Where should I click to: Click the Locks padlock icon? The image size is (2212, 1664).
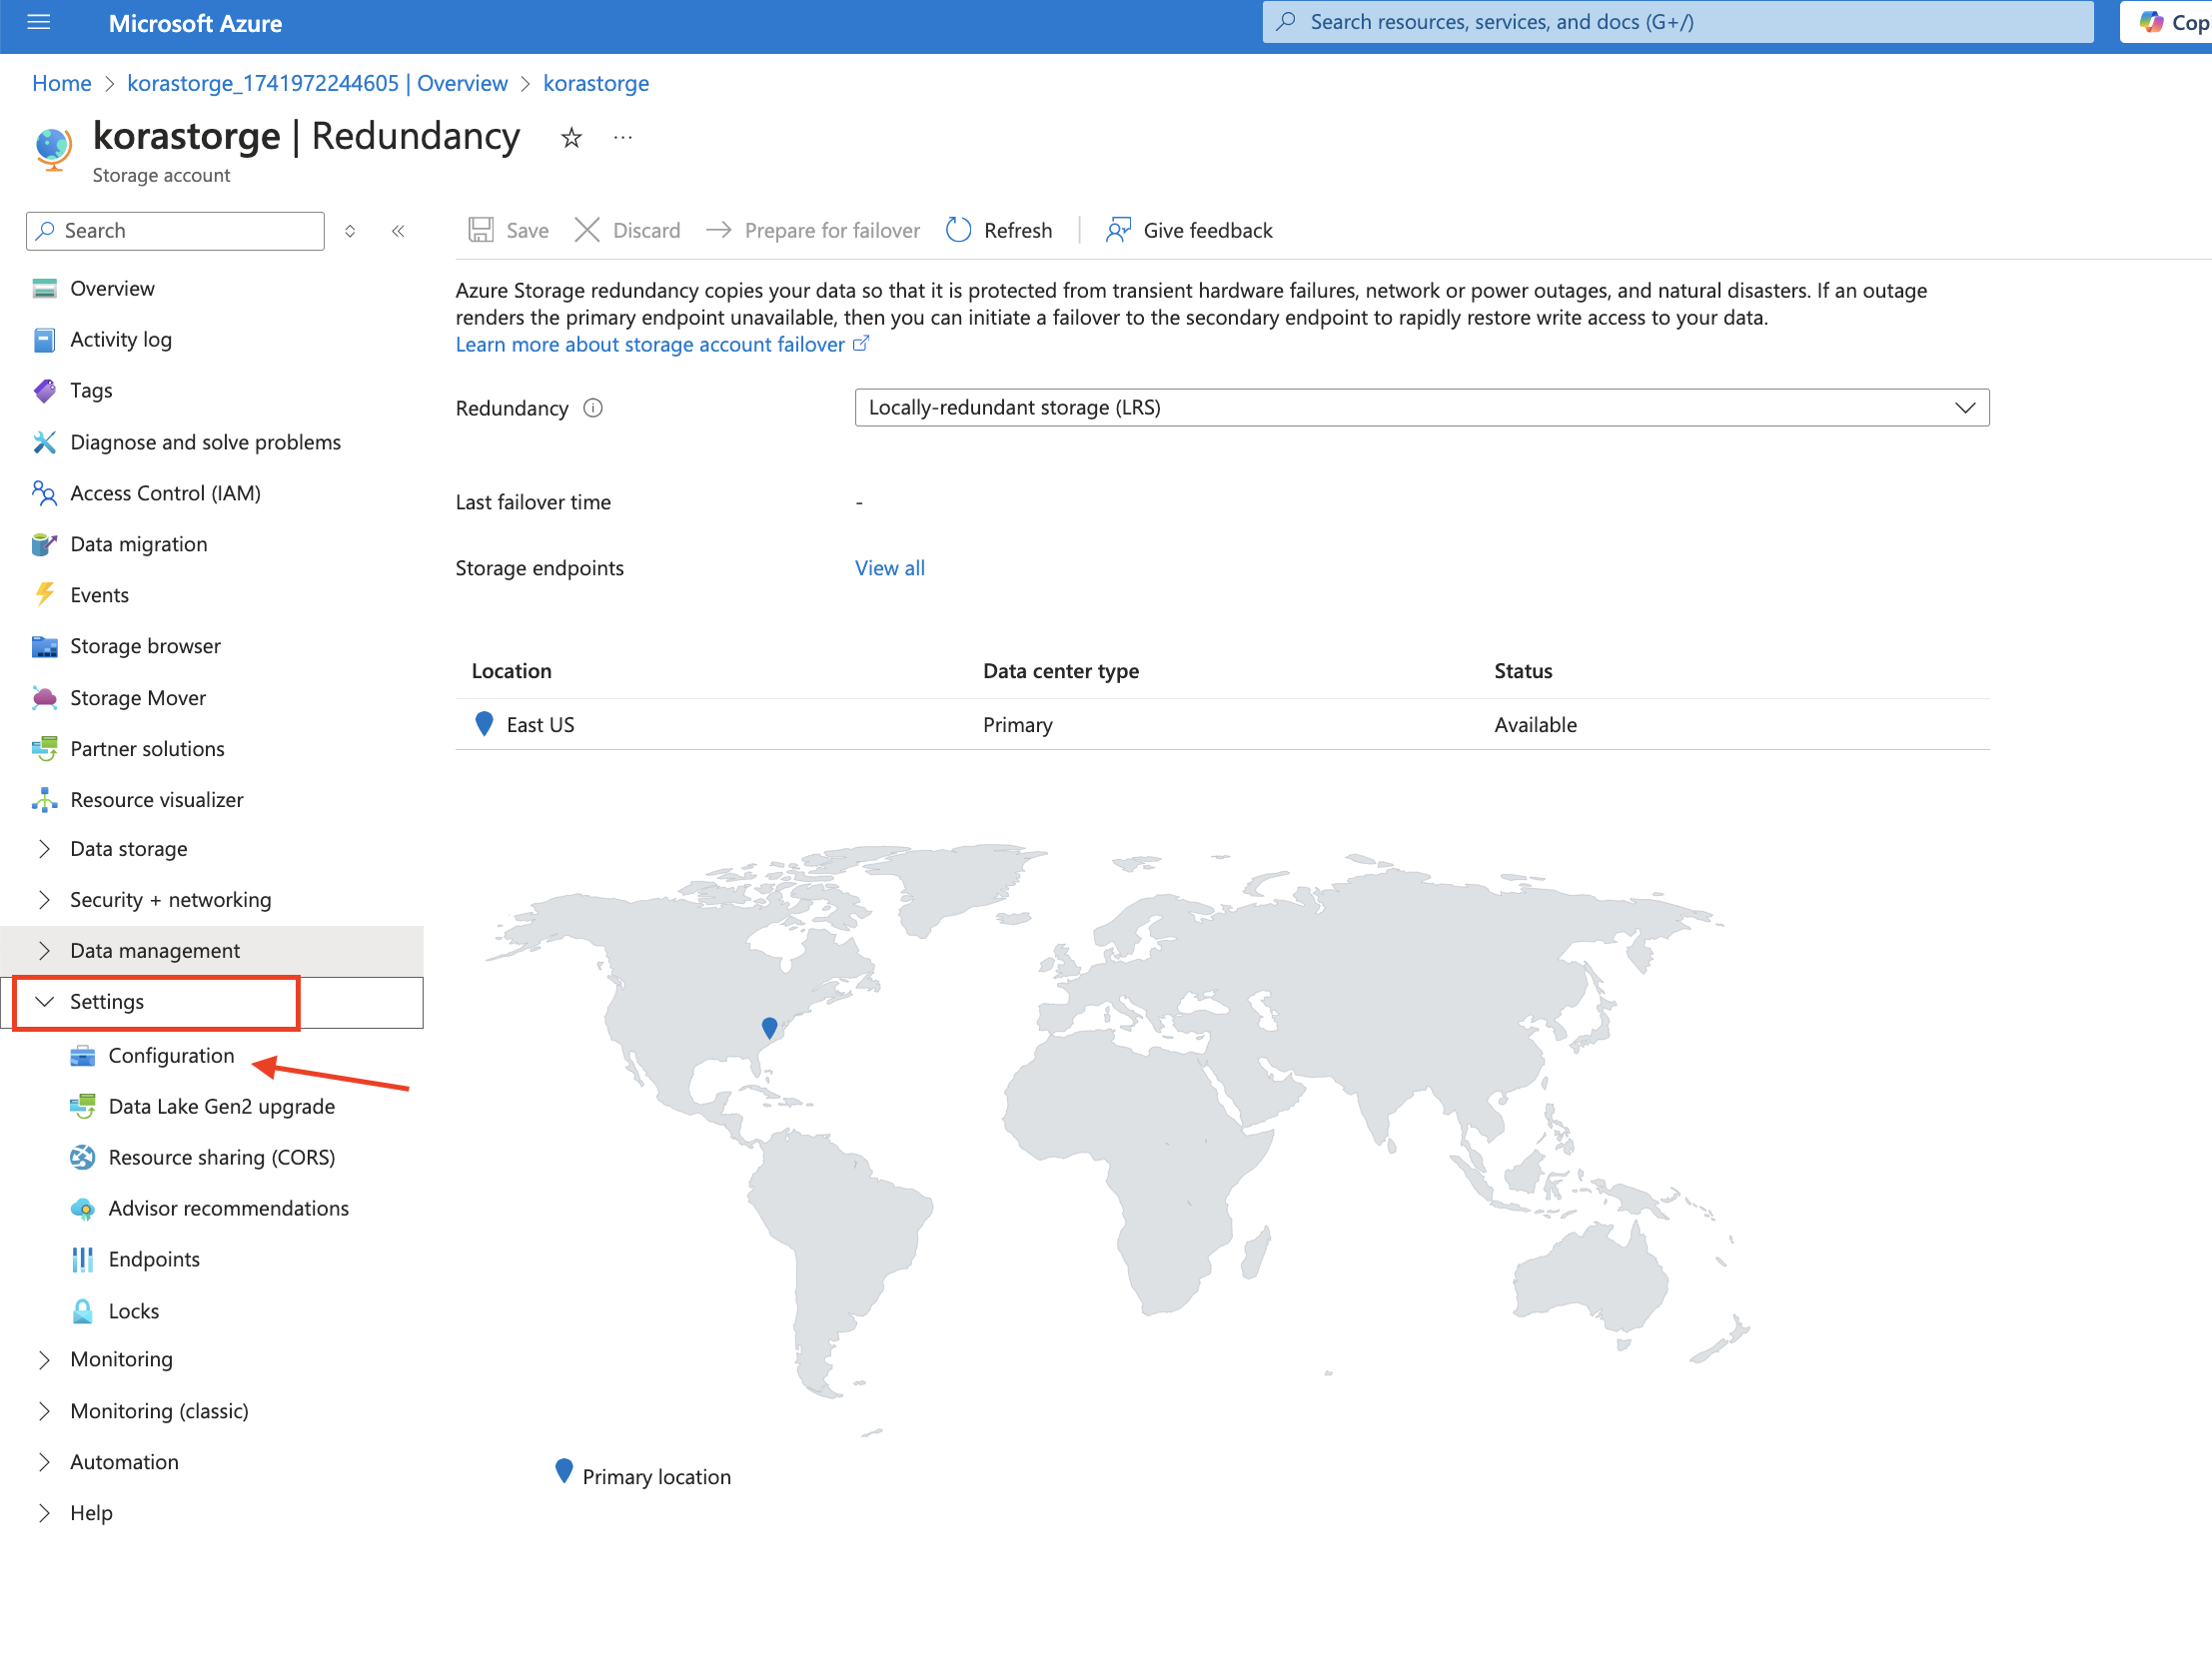pyautogui.click(x=82, y=1311)
